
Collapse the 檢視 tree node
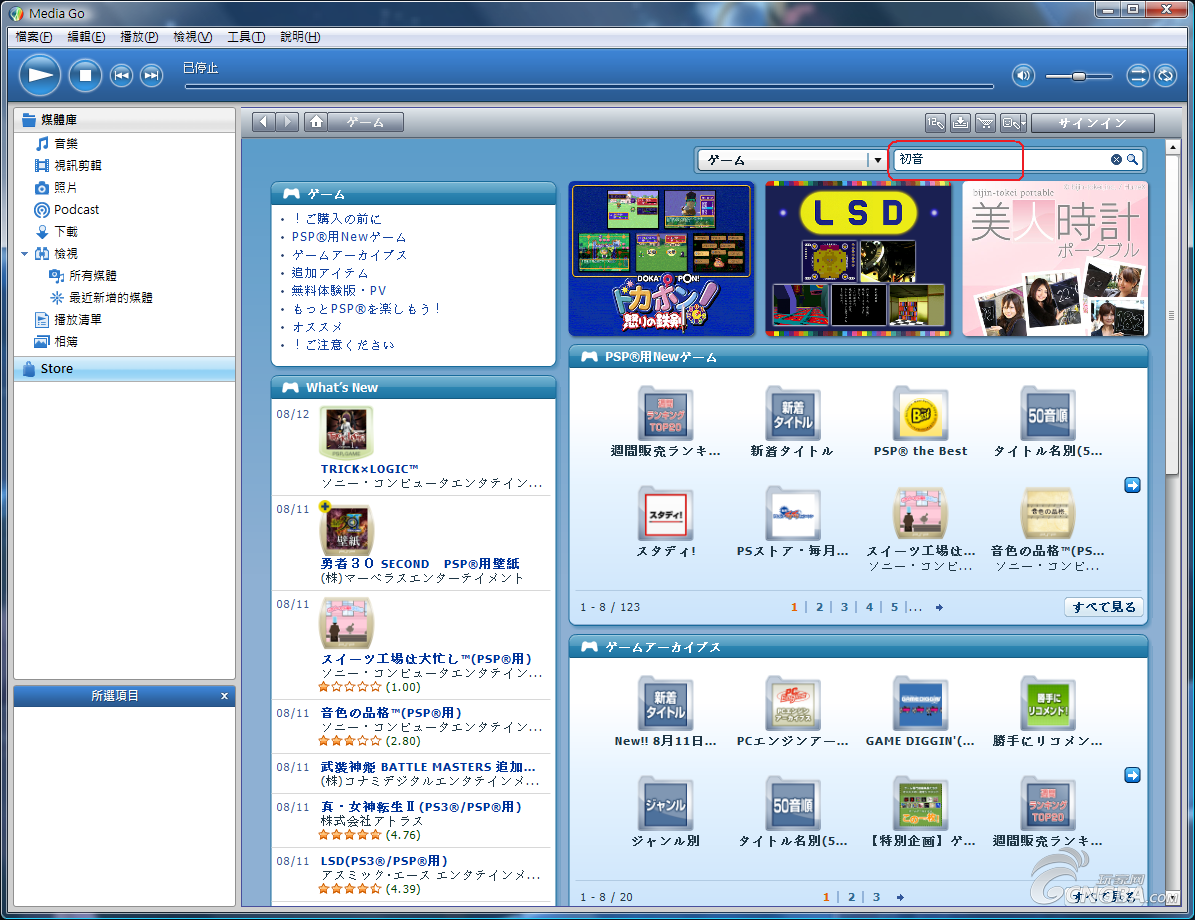point(24,254)
